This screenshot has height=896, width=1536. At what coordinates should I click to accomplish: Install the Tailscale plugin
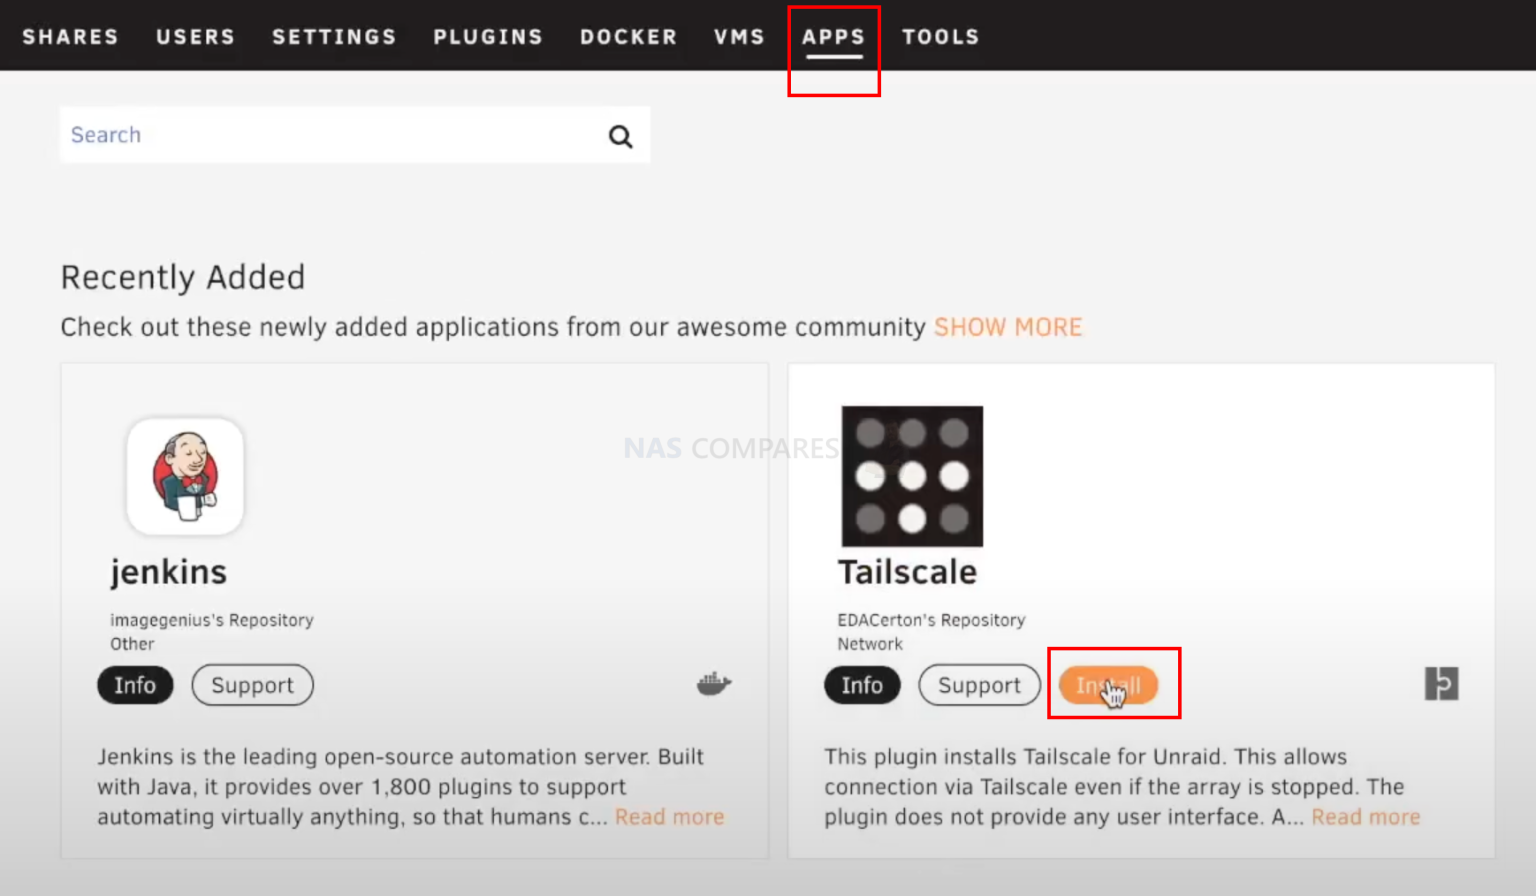pos(1108,685)
